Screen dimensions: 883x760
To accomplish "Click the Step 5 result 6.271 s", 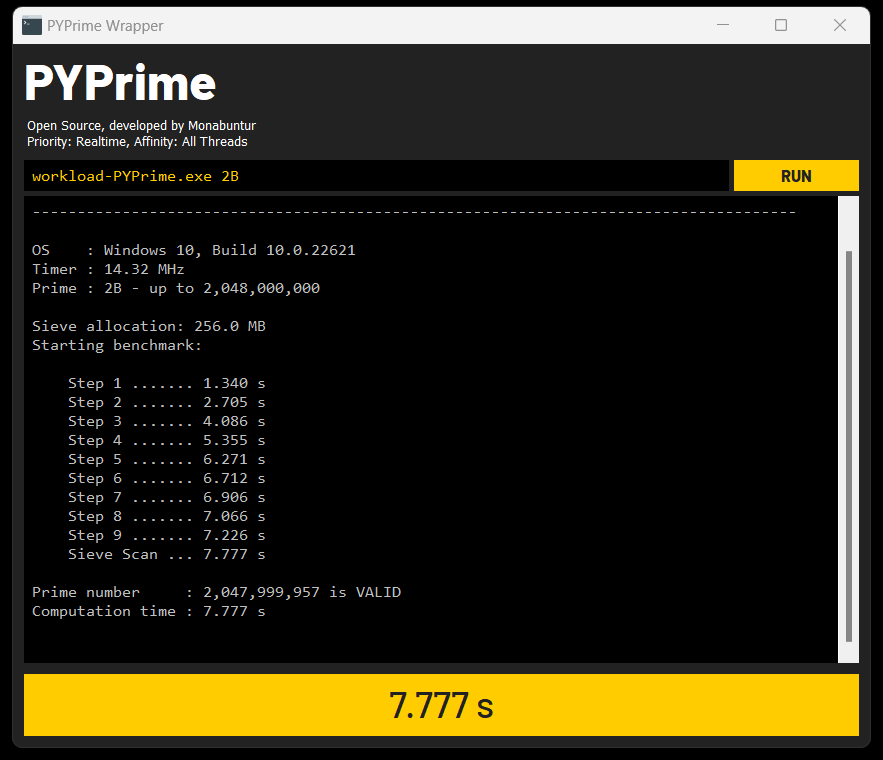I will 167,459.
